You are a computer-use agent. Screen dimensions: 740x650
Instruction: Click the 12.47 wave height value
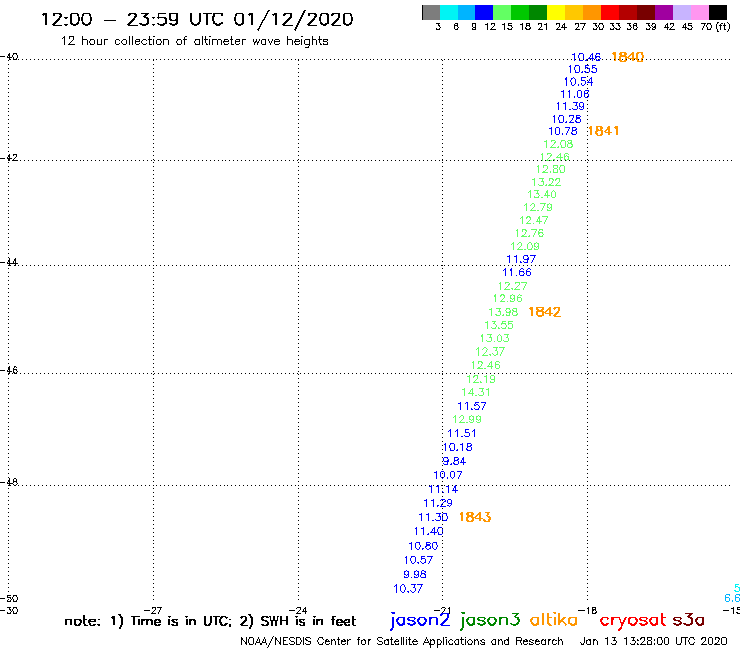[534, 220]
